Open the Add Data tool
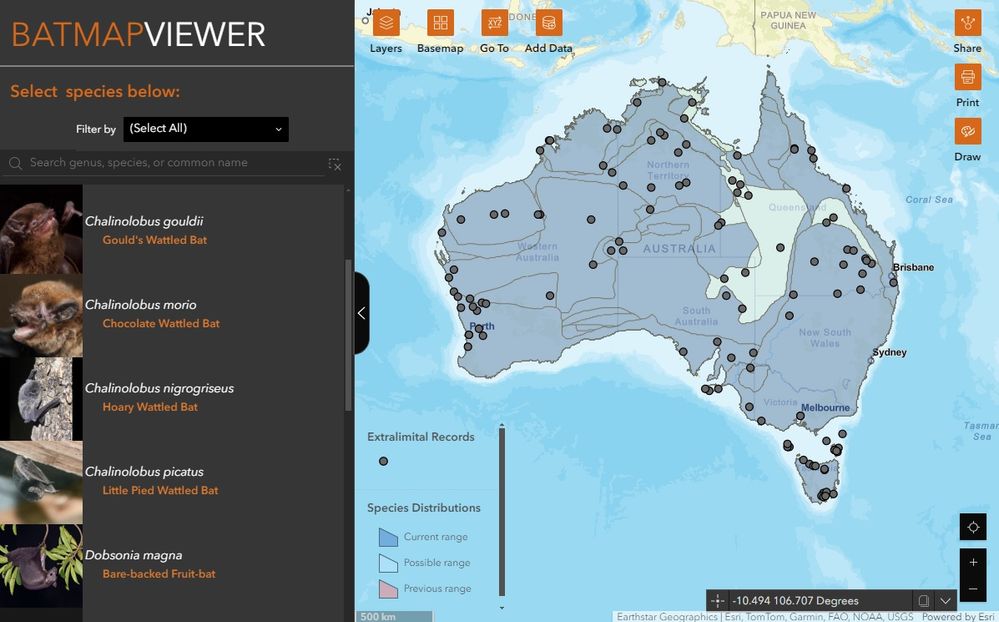This screenshot has height=622, width=999. tap(549, 24)
